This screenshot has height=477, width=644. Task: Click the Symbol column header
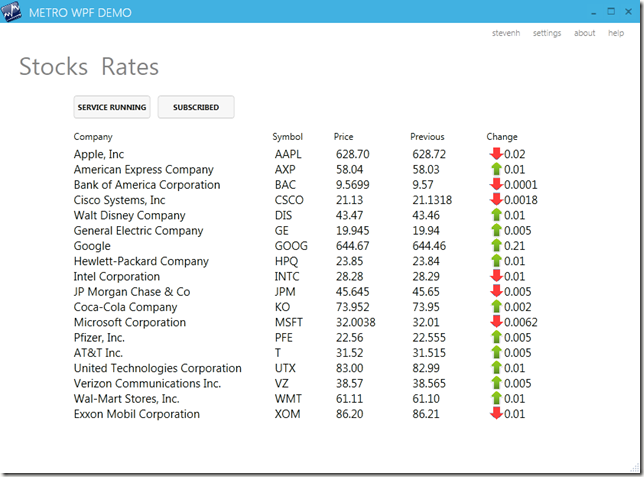[x=288, y=137]
